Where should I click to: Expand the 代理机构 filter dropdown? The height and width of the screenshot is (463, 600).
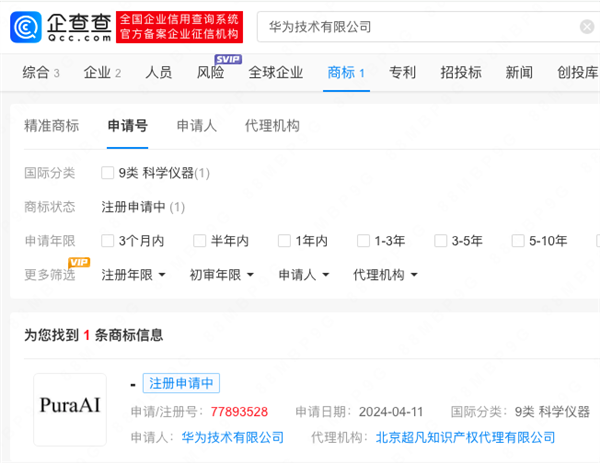tap(385, 274)
